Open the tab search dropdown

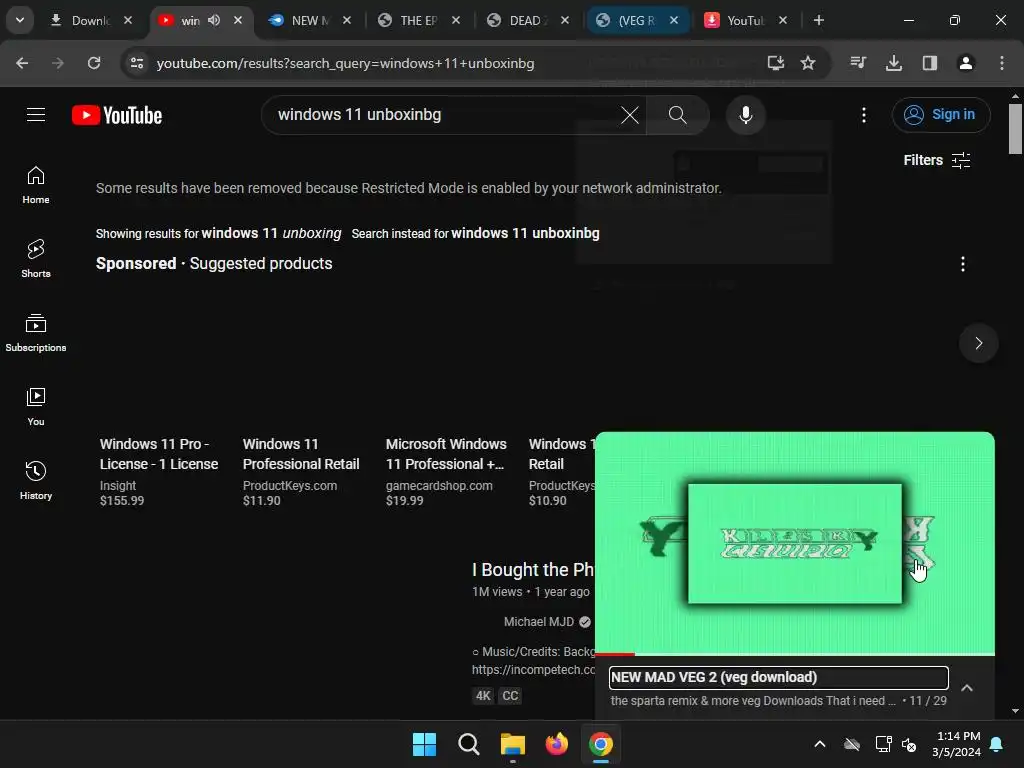(x=20, y=20)
